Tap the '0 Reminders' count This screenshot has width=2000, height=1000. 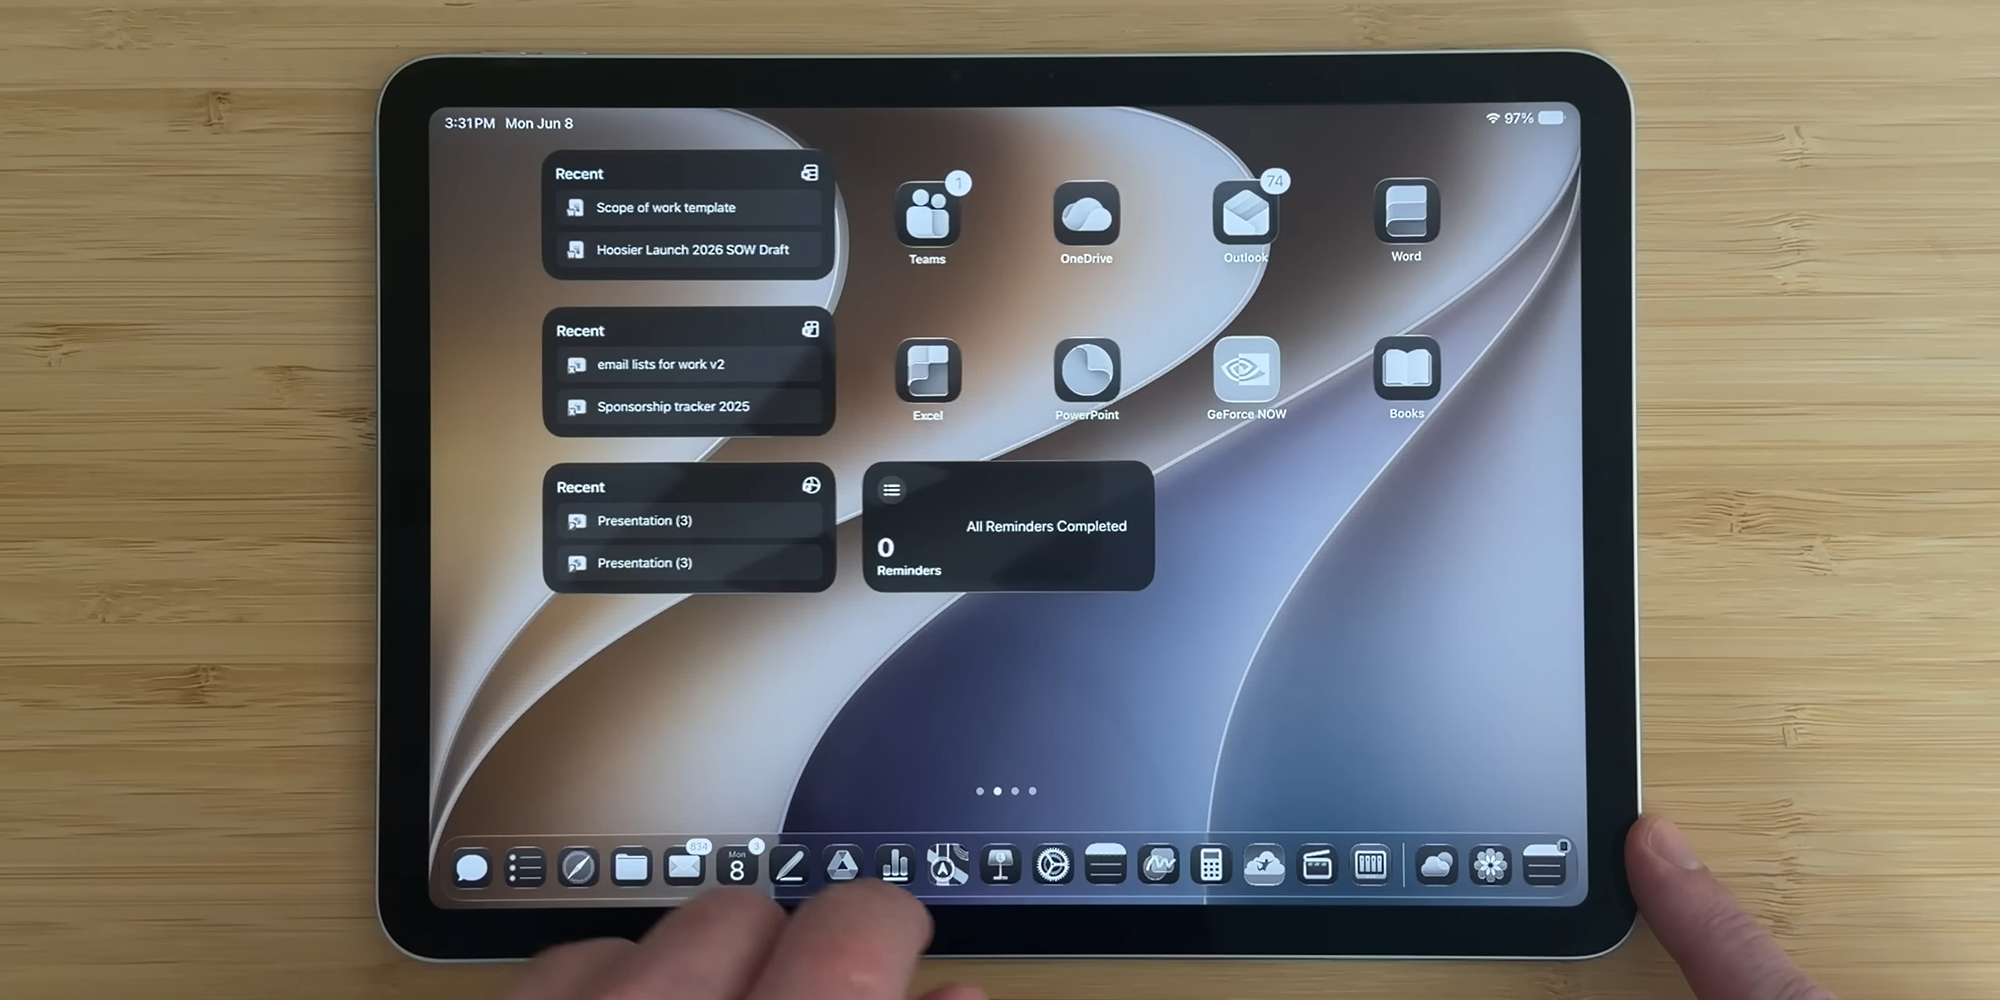[x=908, y=557]
